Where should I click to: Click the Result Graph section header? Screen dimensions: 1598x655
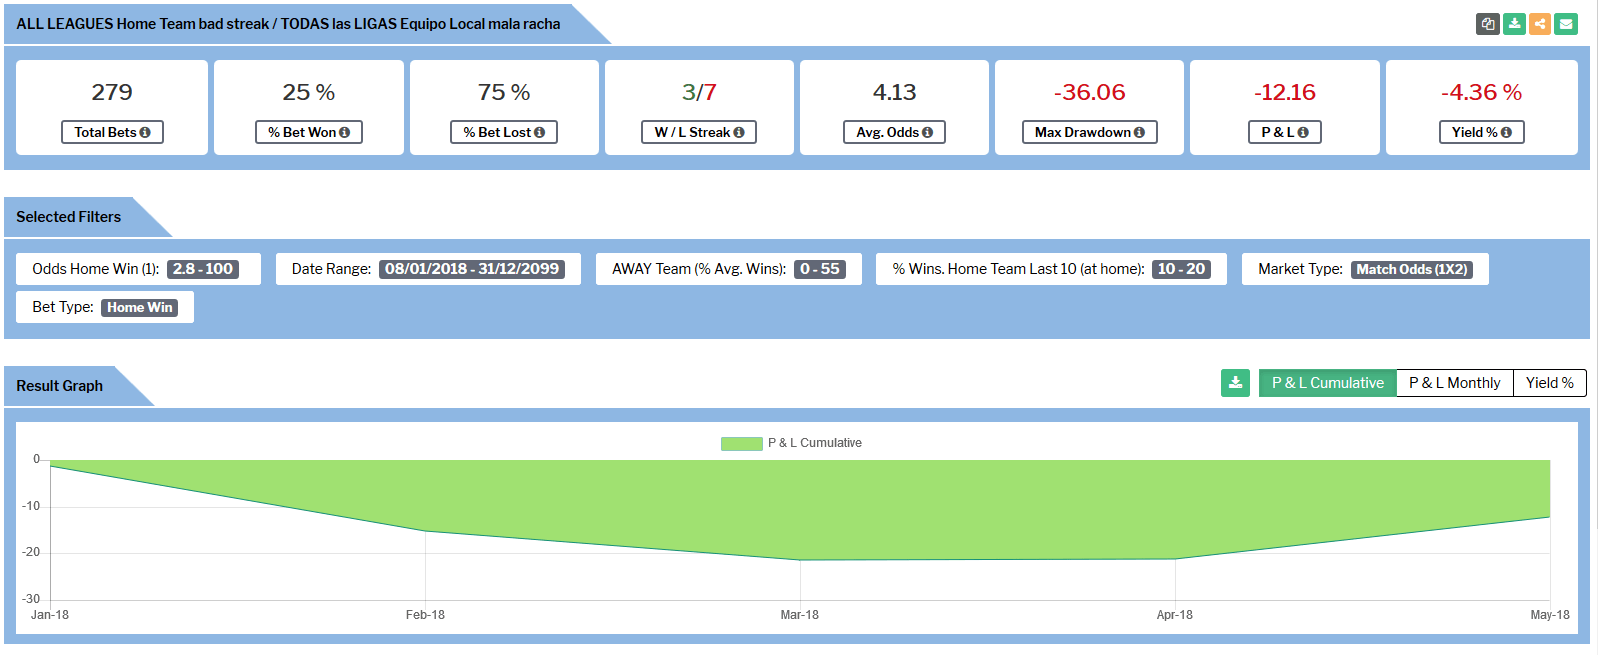coord(59,386)
